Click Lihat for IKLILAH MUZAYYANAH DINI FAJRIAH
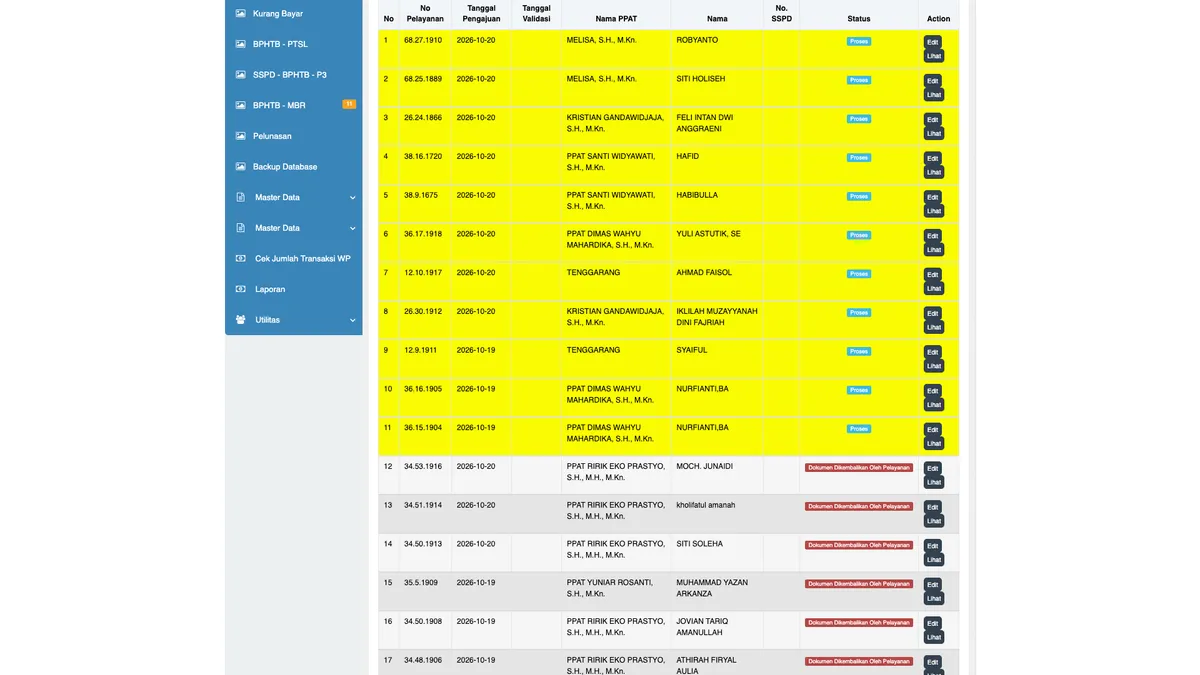 934,327
